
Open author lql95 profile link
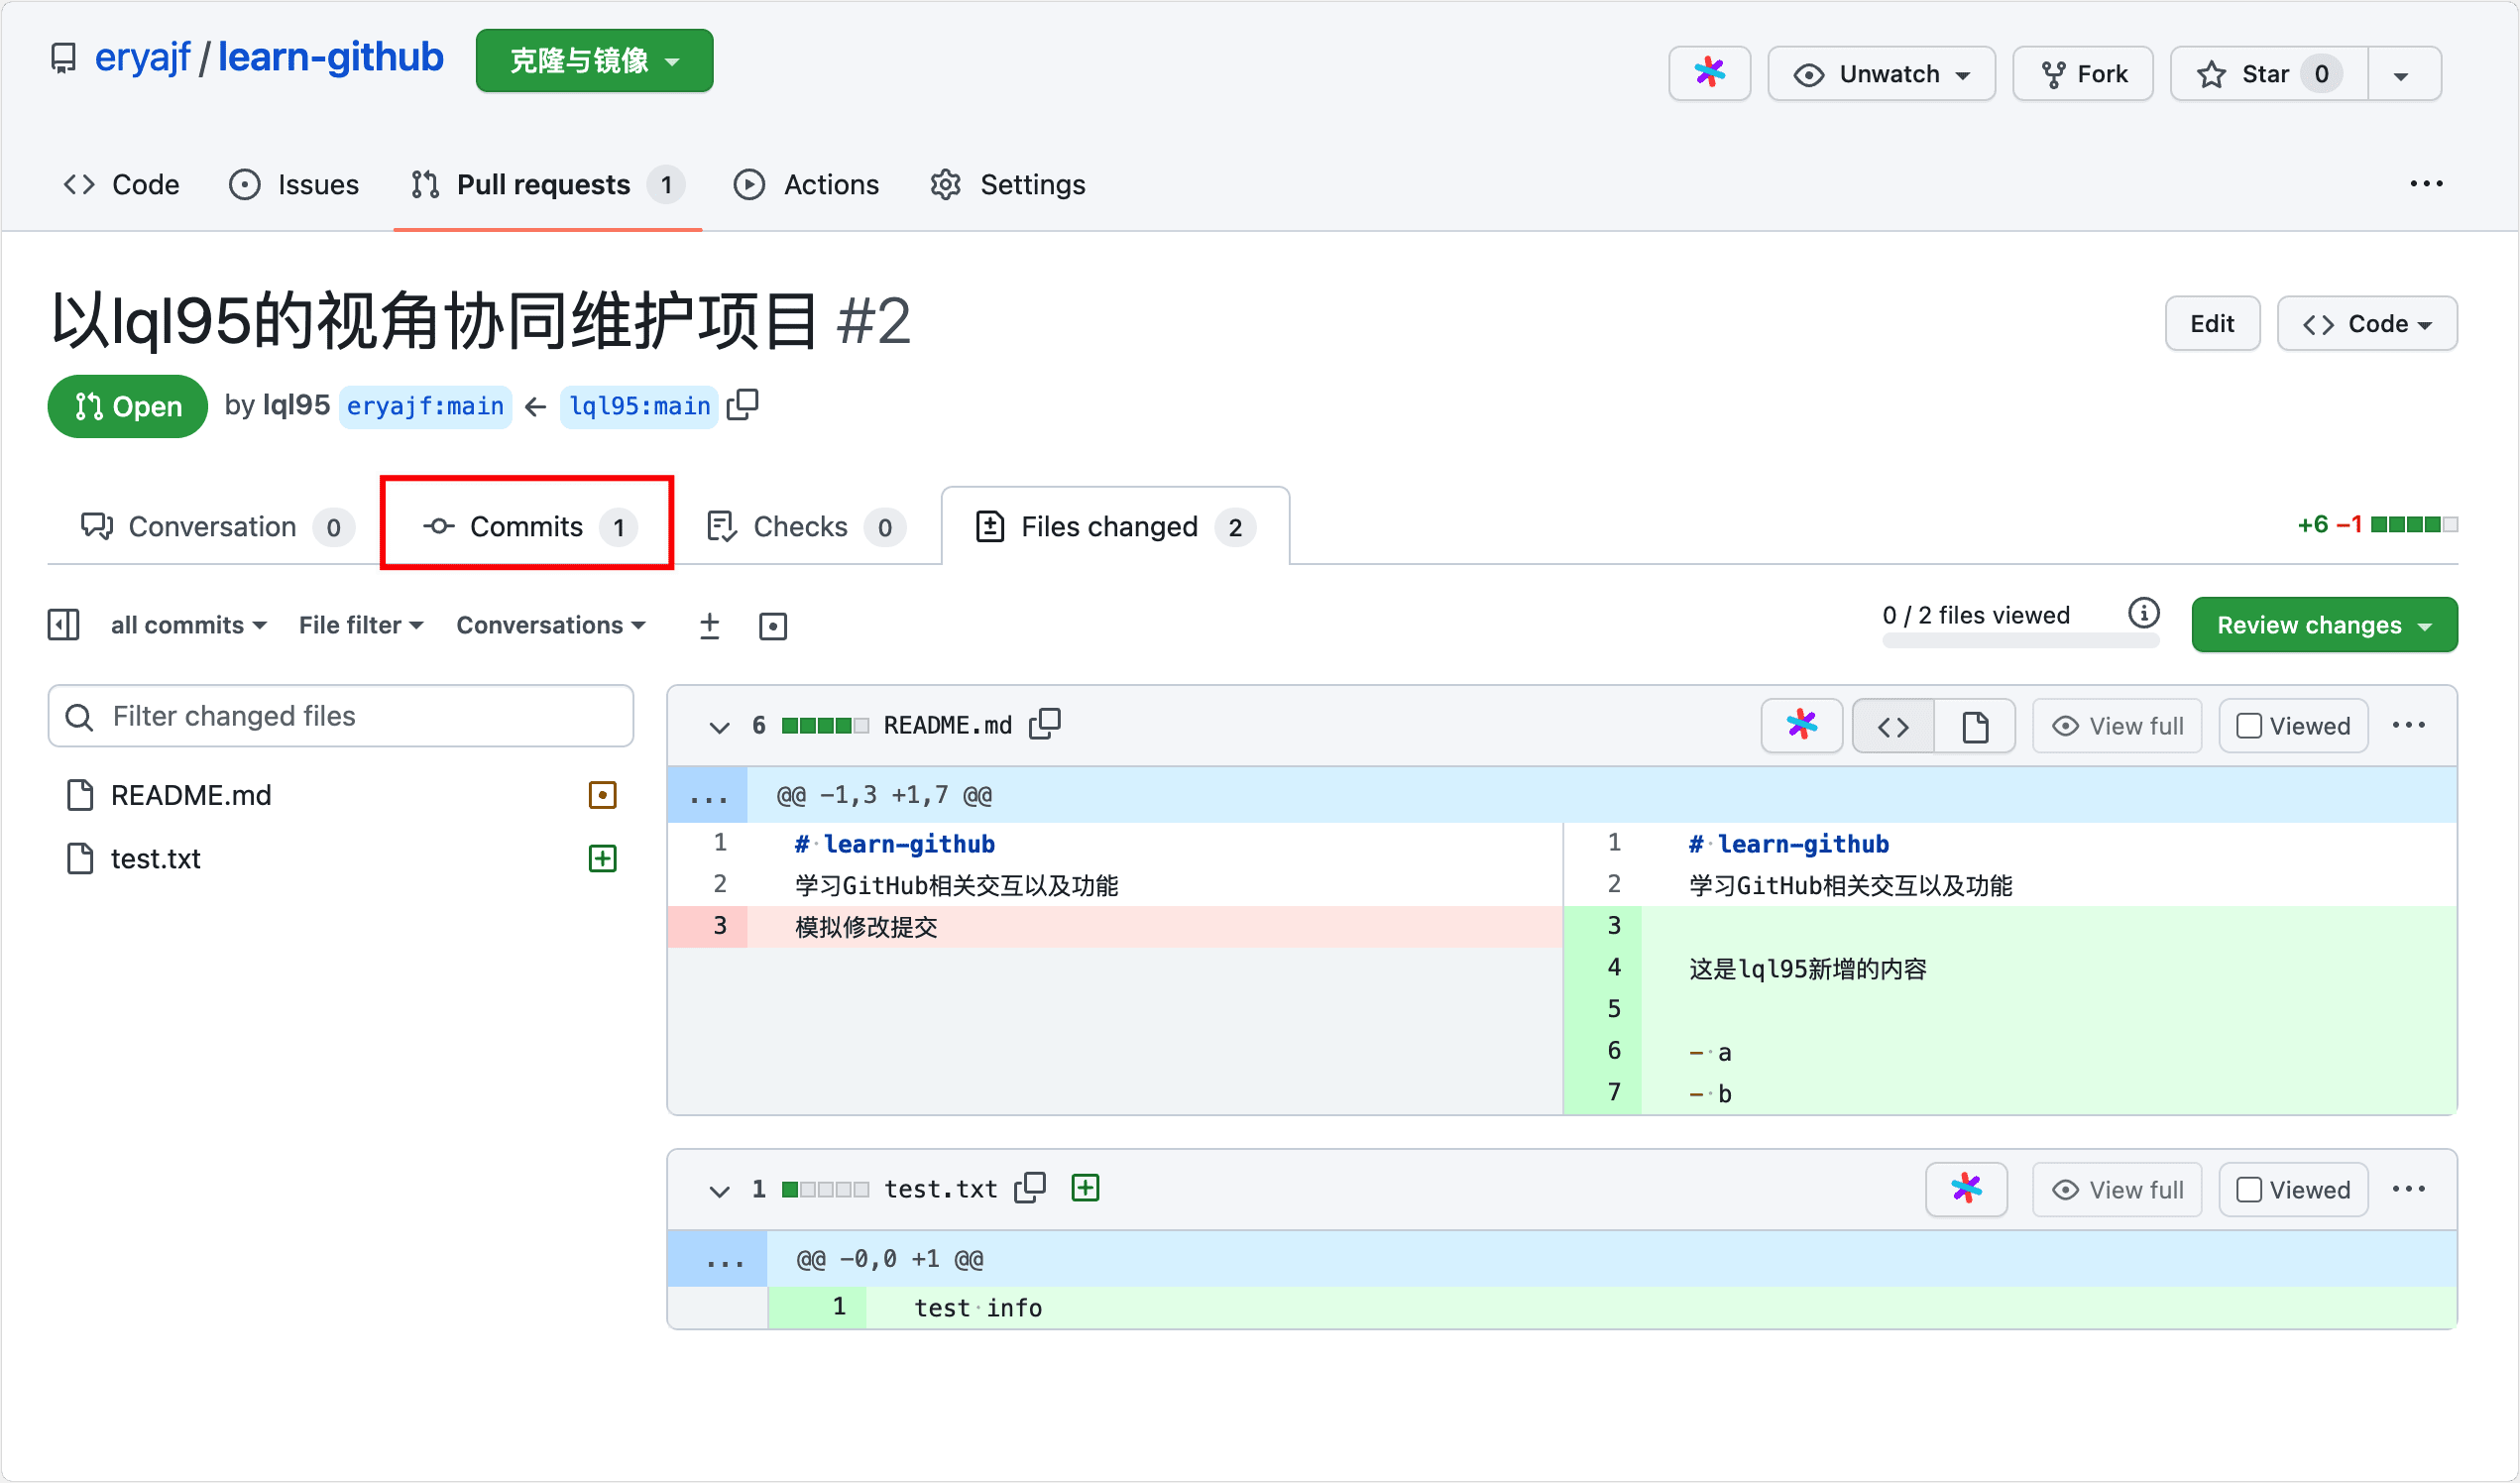[x=296, y=405]
